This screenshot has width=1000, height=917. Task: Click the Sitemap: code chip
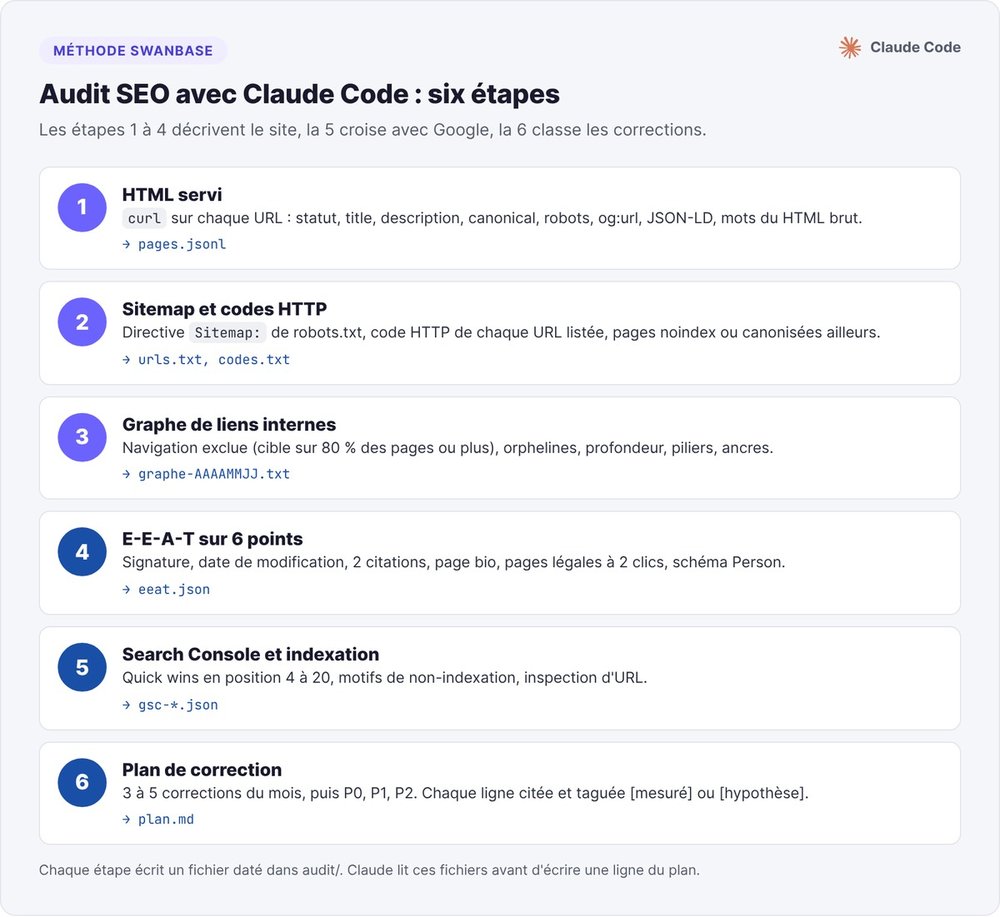(227, 333)
